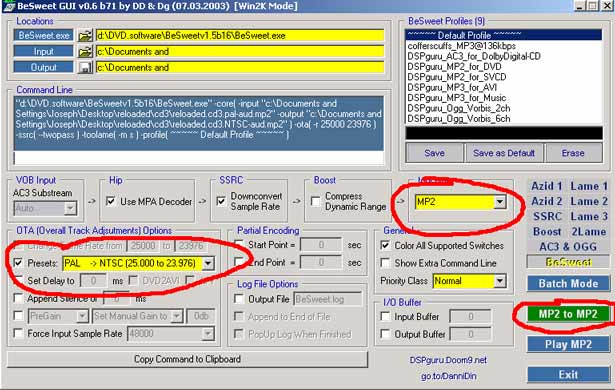Toggle Use MPA Decoder checkbox
Viewport: 615px width, 390px height.
(111, 201)
